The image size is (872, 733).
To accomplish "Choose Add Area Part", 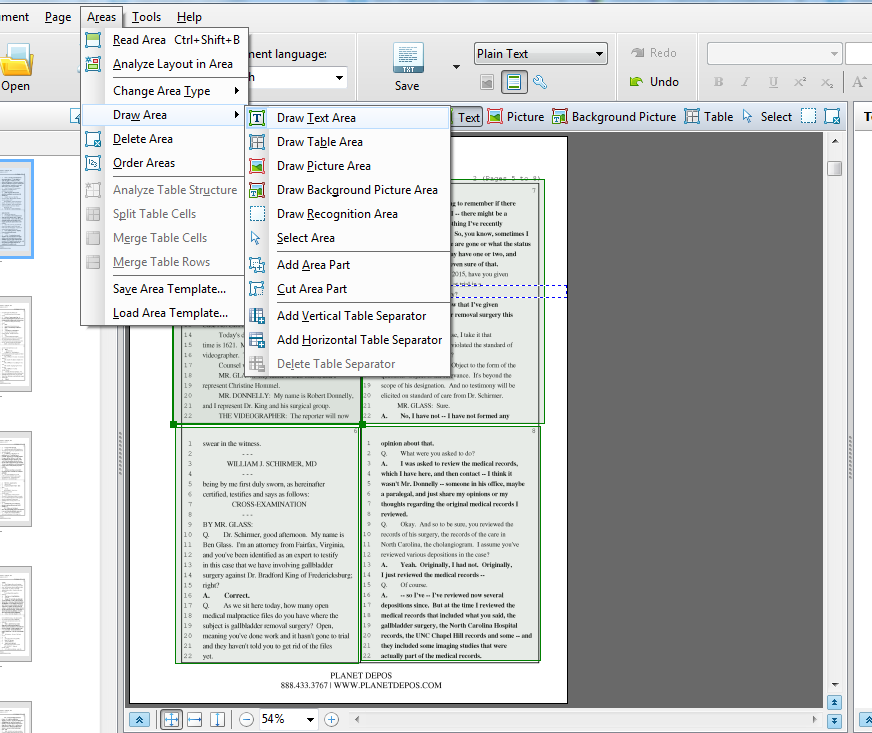I will click(x=348, y=265).
